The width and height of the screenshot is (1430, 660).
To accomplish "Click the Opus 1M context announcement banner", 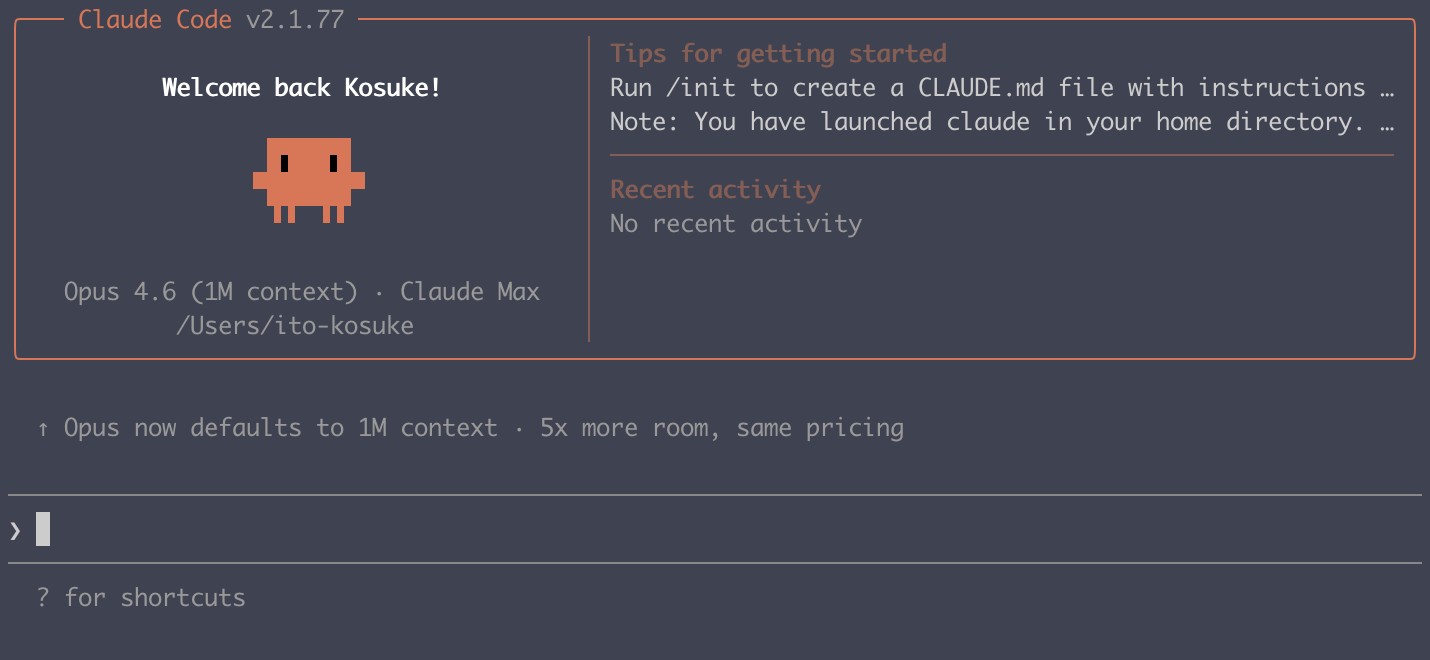I will click(x=470, y=427).
